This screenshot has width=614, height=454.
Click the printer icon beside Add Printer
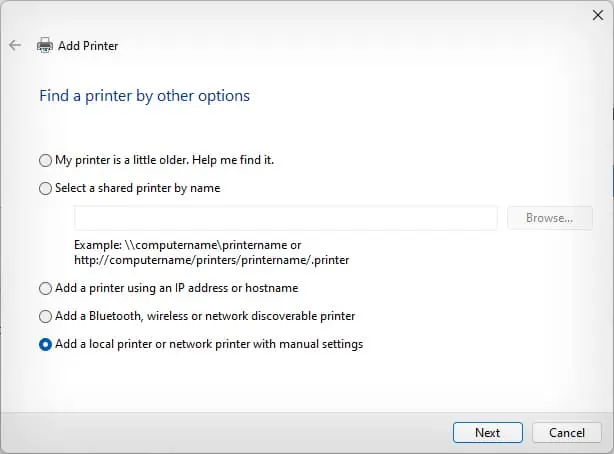pyautogui.click(x=45, y=46)
